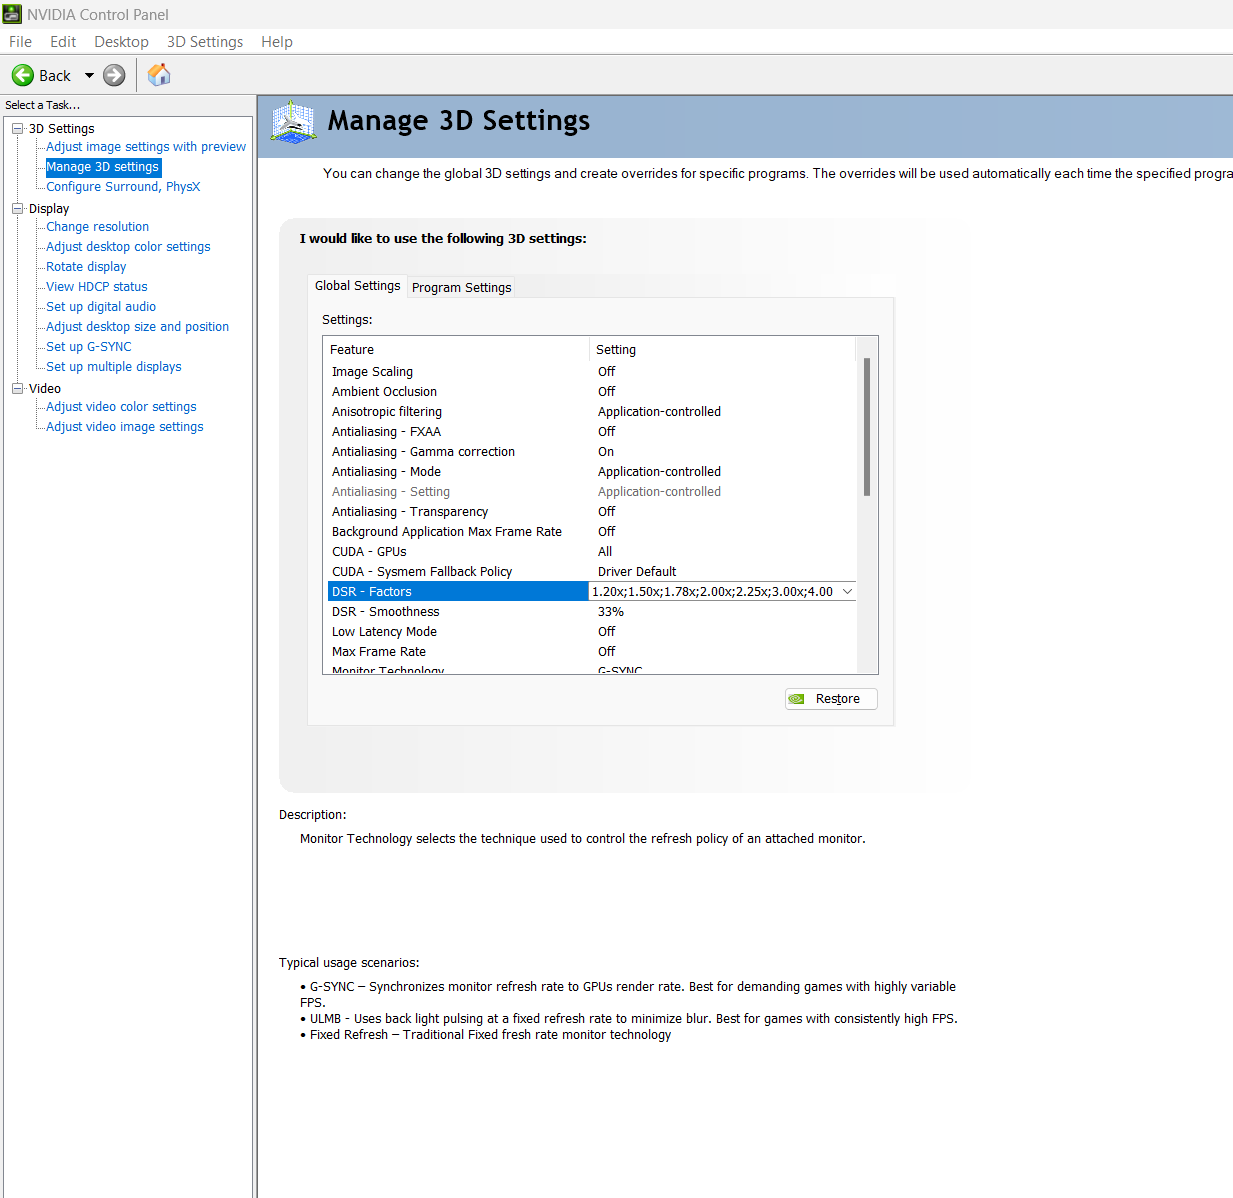1233x1198 pixels.
Task: Open the 3D Settings menu
Action: (205, 42)
